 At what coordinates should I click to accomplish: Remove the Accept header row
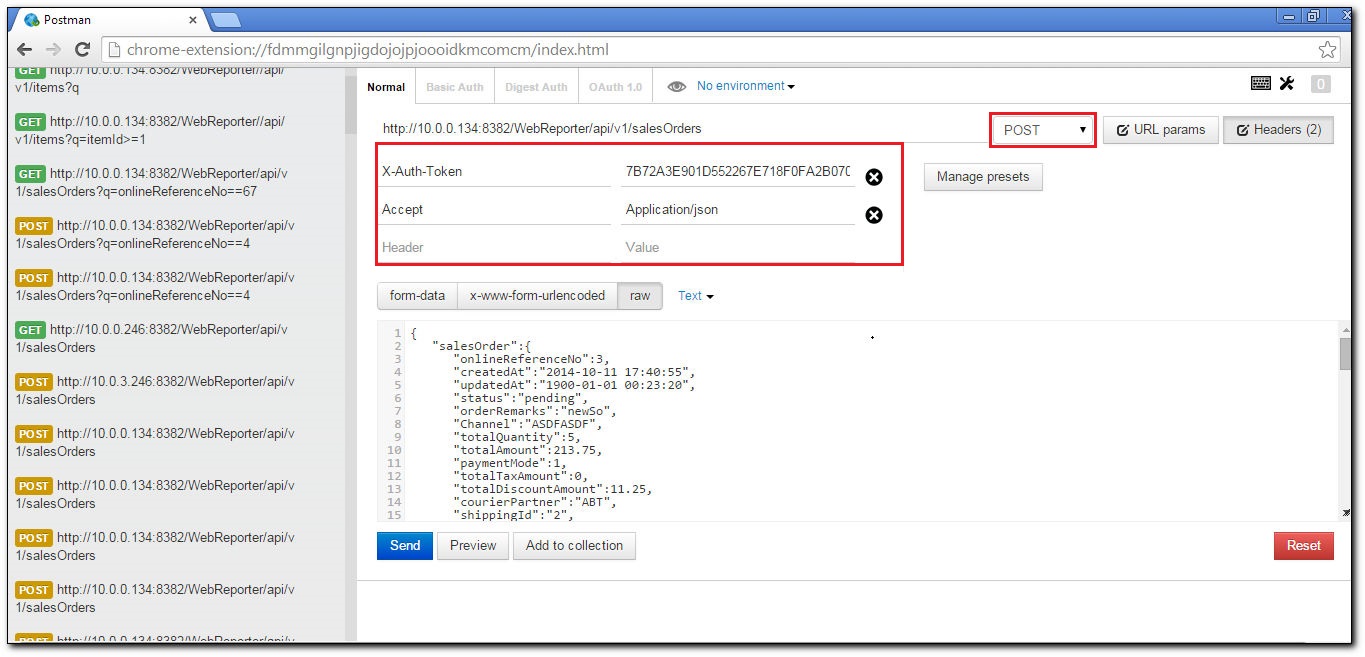tap(874, 215)
